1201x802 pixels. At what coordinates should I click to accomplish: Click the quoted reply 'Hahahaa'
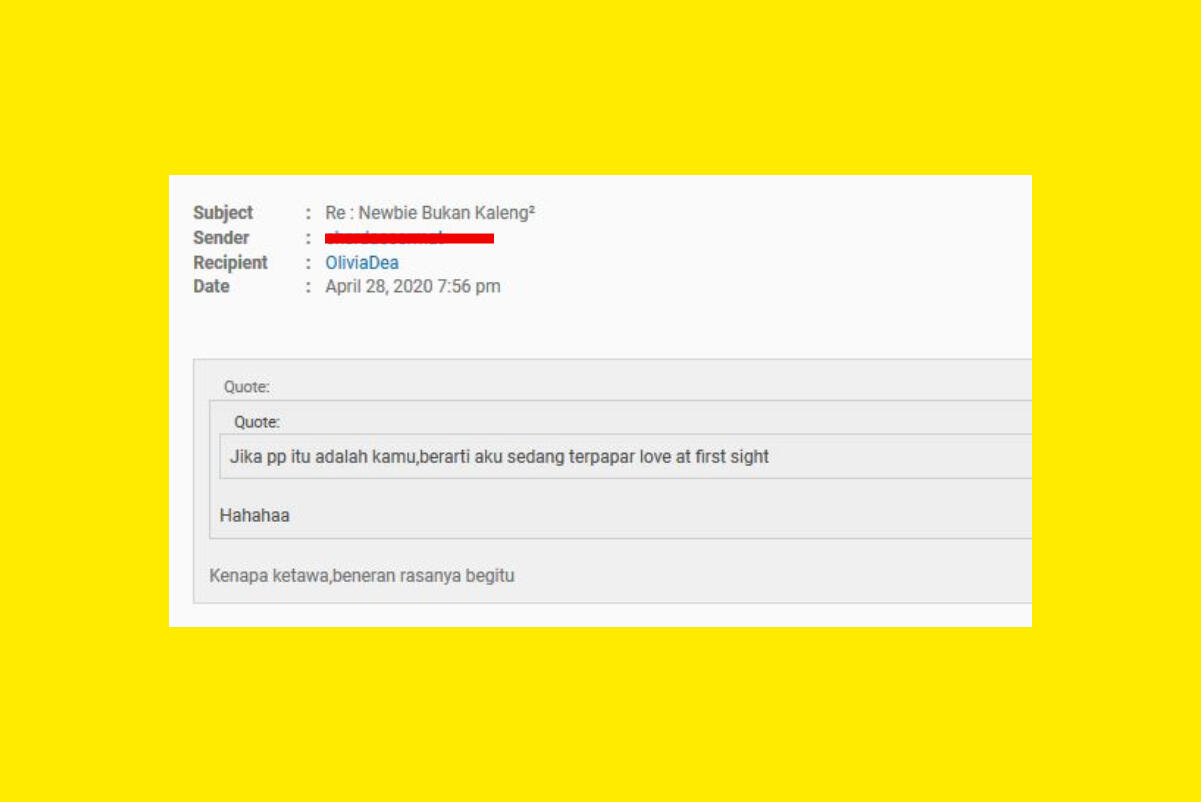coord(254,516)
